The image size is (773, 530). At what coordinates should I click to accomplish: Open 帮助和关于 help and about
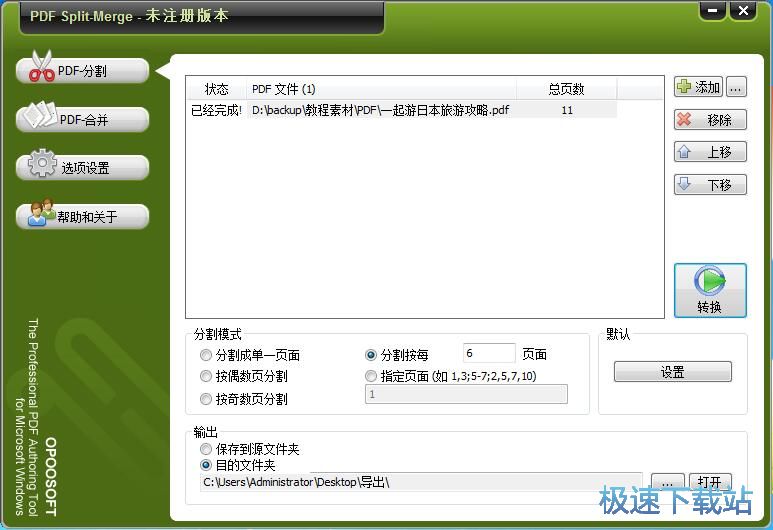coord(82,216)
